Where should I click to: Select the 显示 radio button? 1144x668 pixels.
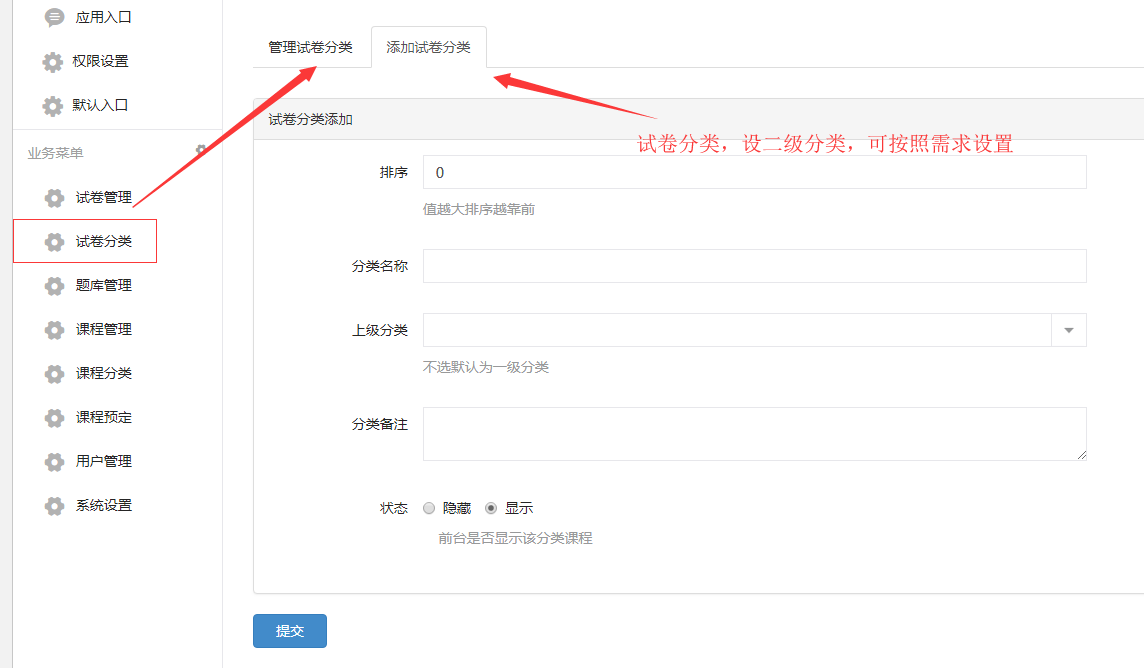tap(491, 508)
